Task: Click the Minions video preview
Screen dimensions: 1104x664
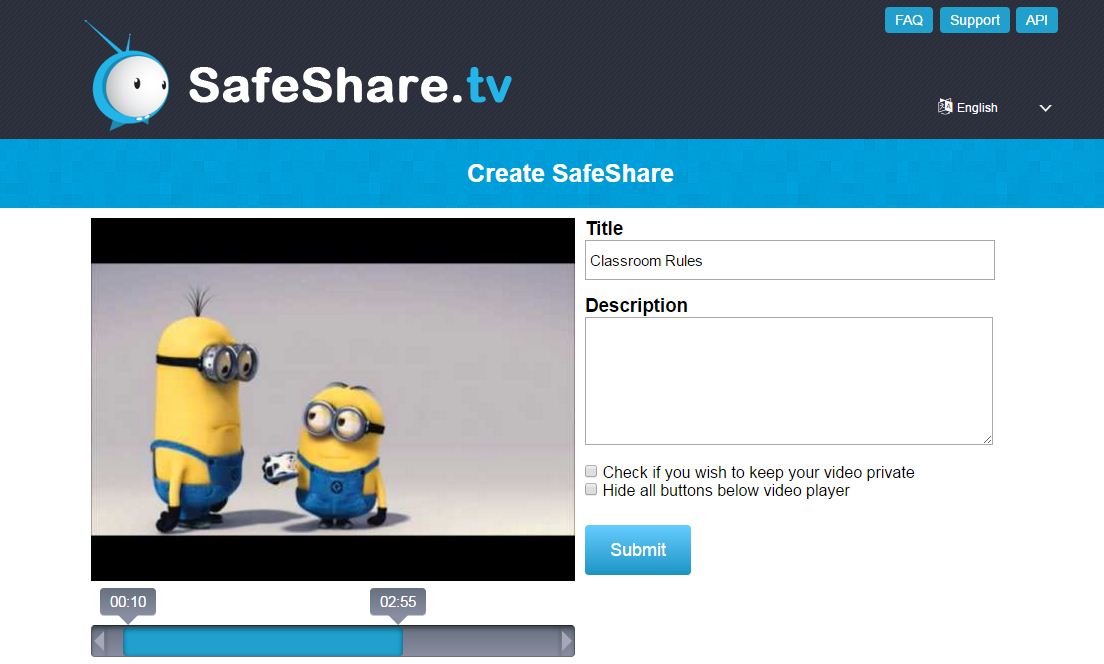Action: (x=333, y=399)
